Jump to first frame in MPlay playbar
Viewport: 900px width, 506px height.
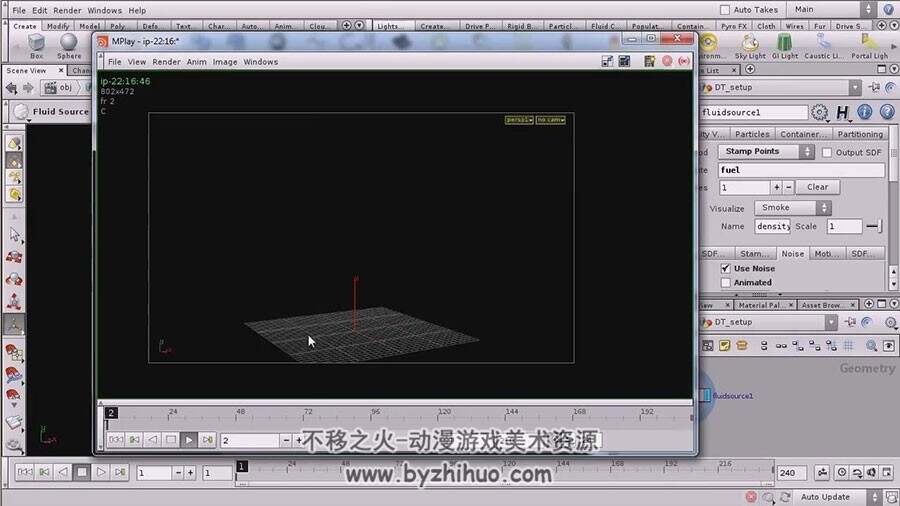[x=115, y=440]
